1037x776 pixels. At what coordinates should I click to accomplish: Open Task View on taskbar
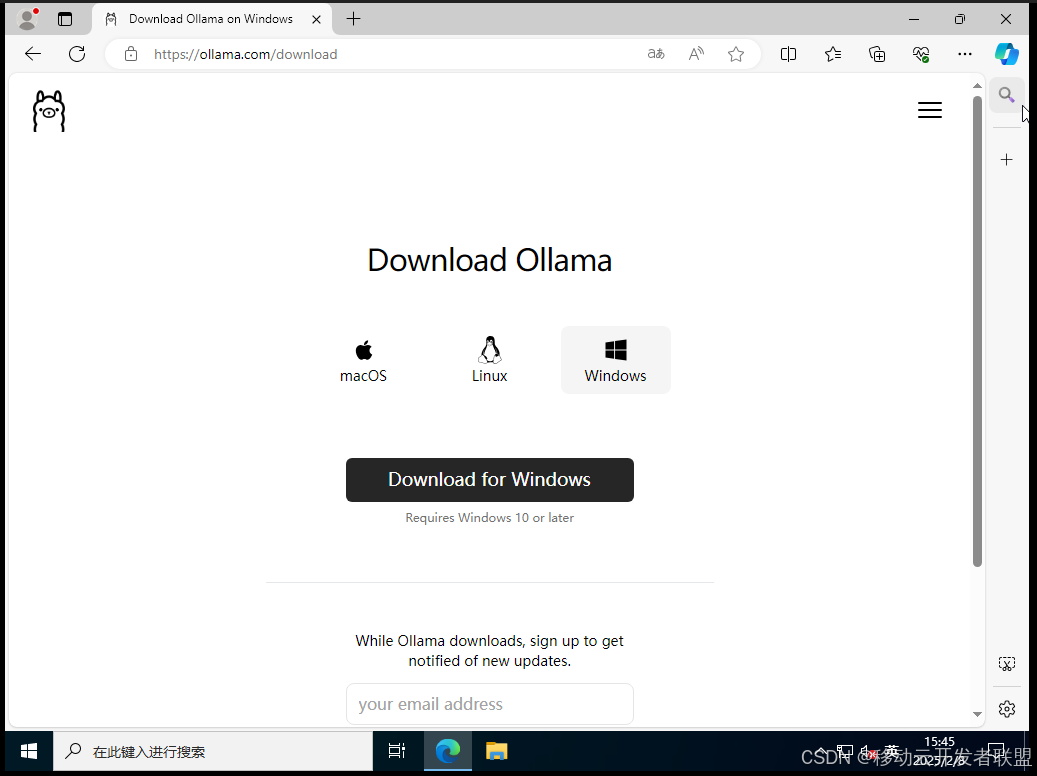397,752
